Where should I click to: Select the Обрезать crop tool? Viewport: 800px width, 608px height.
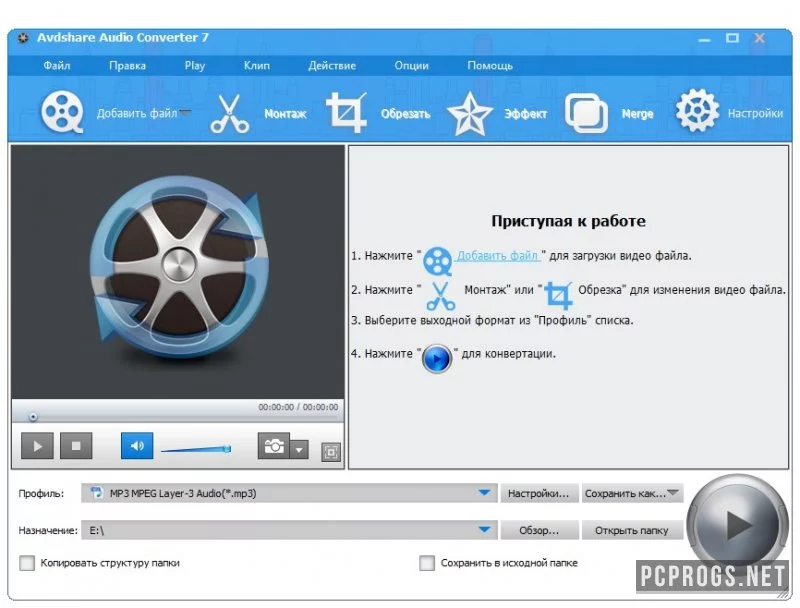tap(346, 112)
